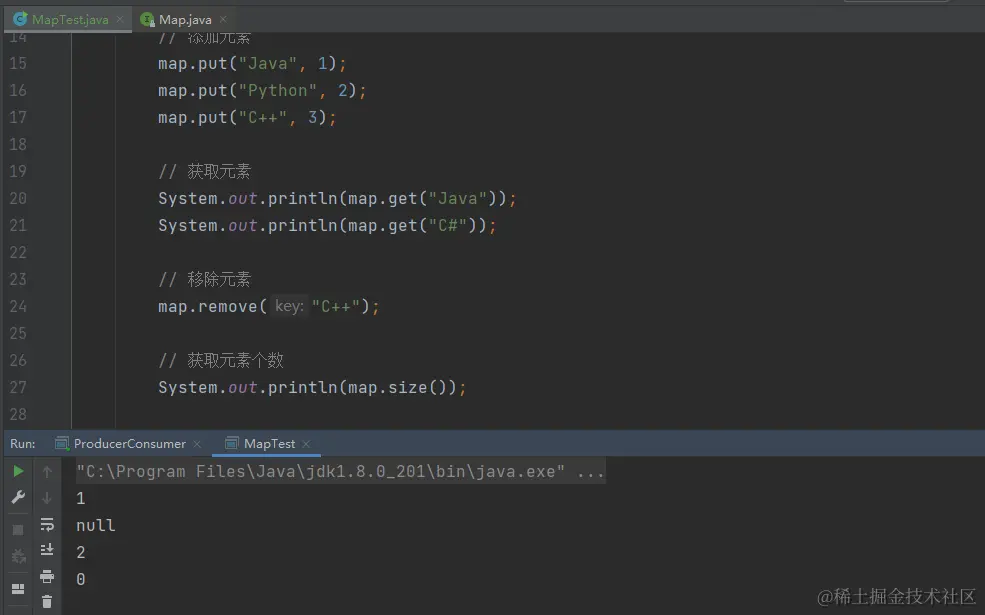Click the MapTest.java class file icon
This screenshot has height=615, width=985.
20,19
